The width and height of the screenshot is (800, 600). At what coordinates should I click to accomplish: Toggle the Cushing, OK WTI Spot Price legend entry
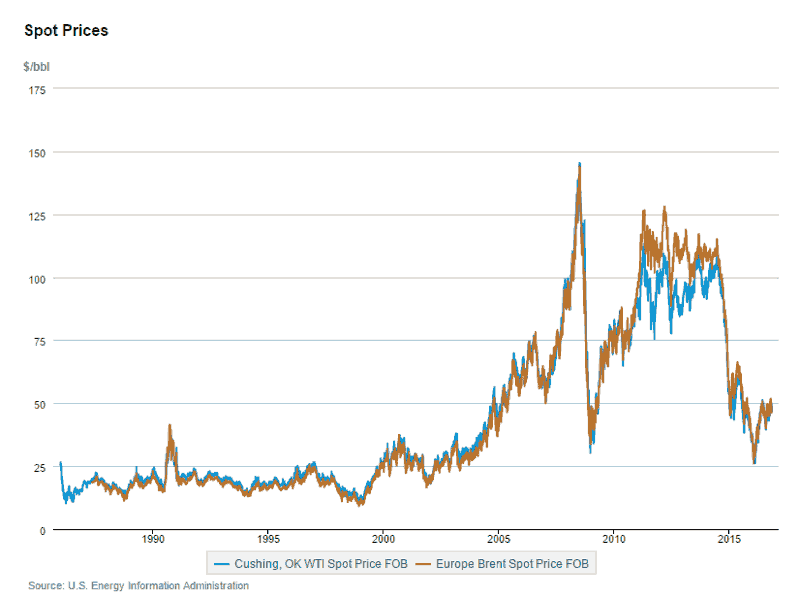pyautogui.click(x=311, y=564)
